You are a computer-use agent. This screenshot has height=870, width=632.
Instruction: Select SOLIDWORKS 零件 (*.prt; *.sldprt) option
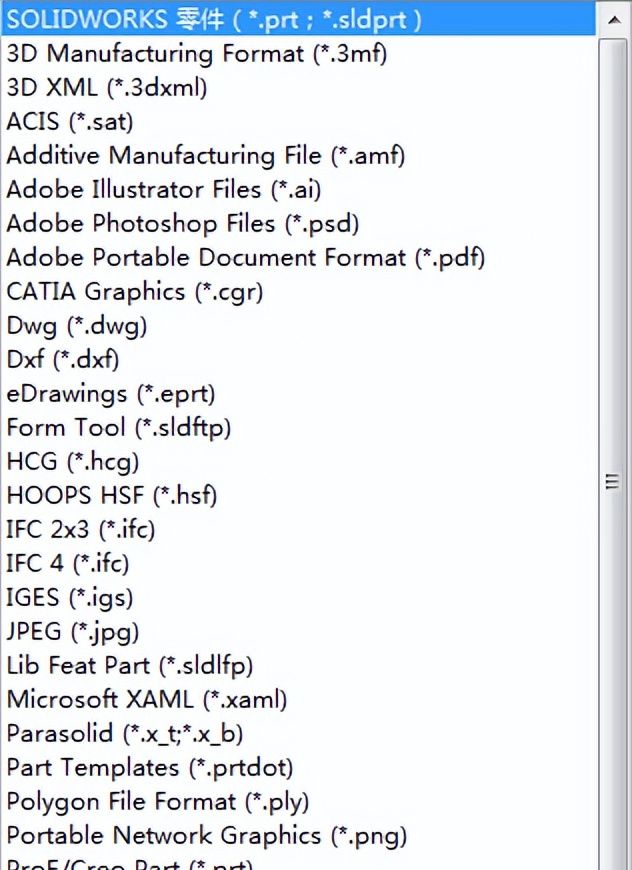click(214, 19)
